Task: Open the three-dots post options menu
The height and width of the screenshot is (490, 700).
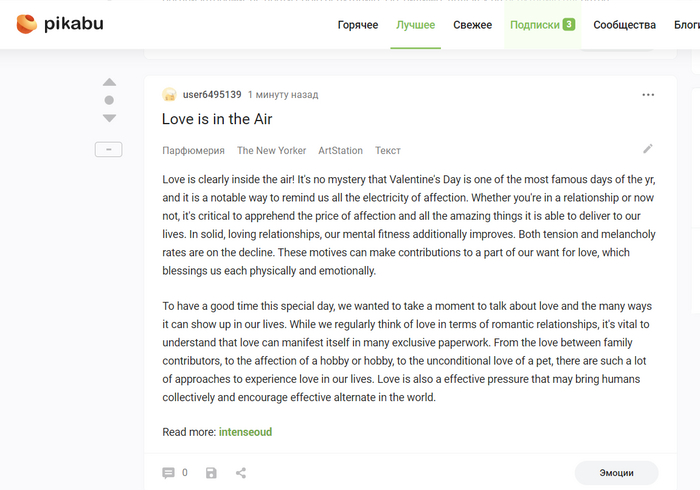Action: pyautogui.click(x=648, y=95)
